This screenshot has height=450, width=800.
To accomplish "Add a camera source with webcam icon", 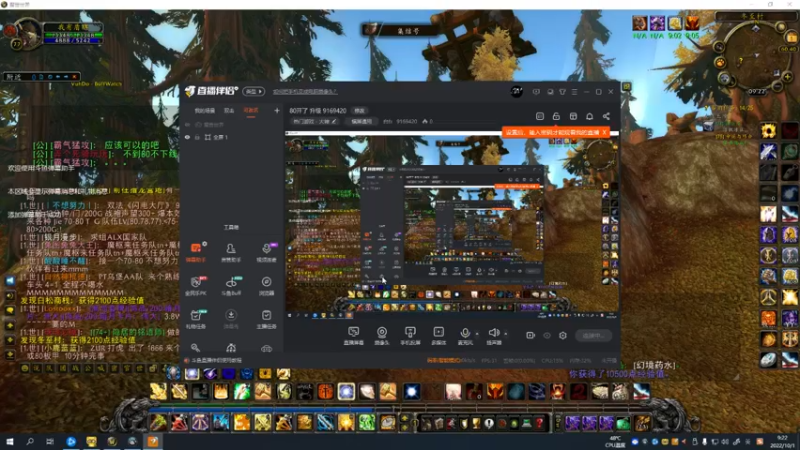I will pyautogui.click(x=382, y=336).
